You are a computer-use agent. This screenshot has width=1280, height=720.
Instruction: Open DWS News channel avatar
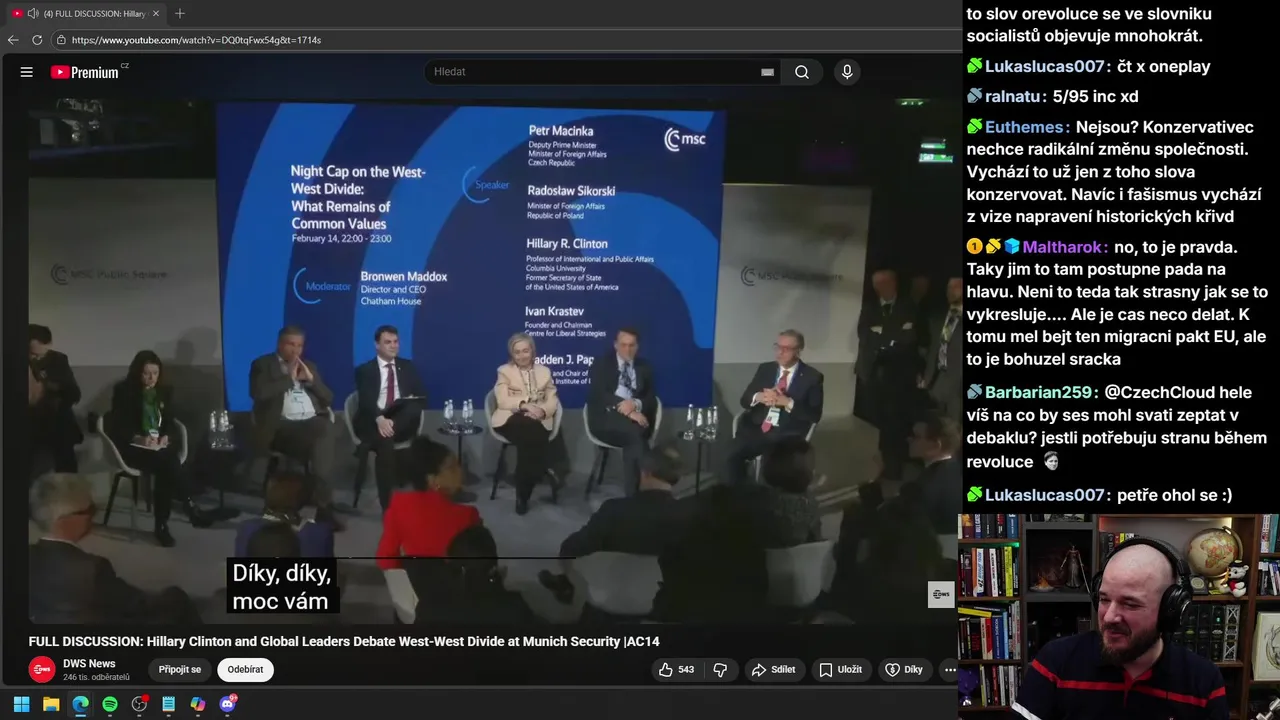pos(41,670)
